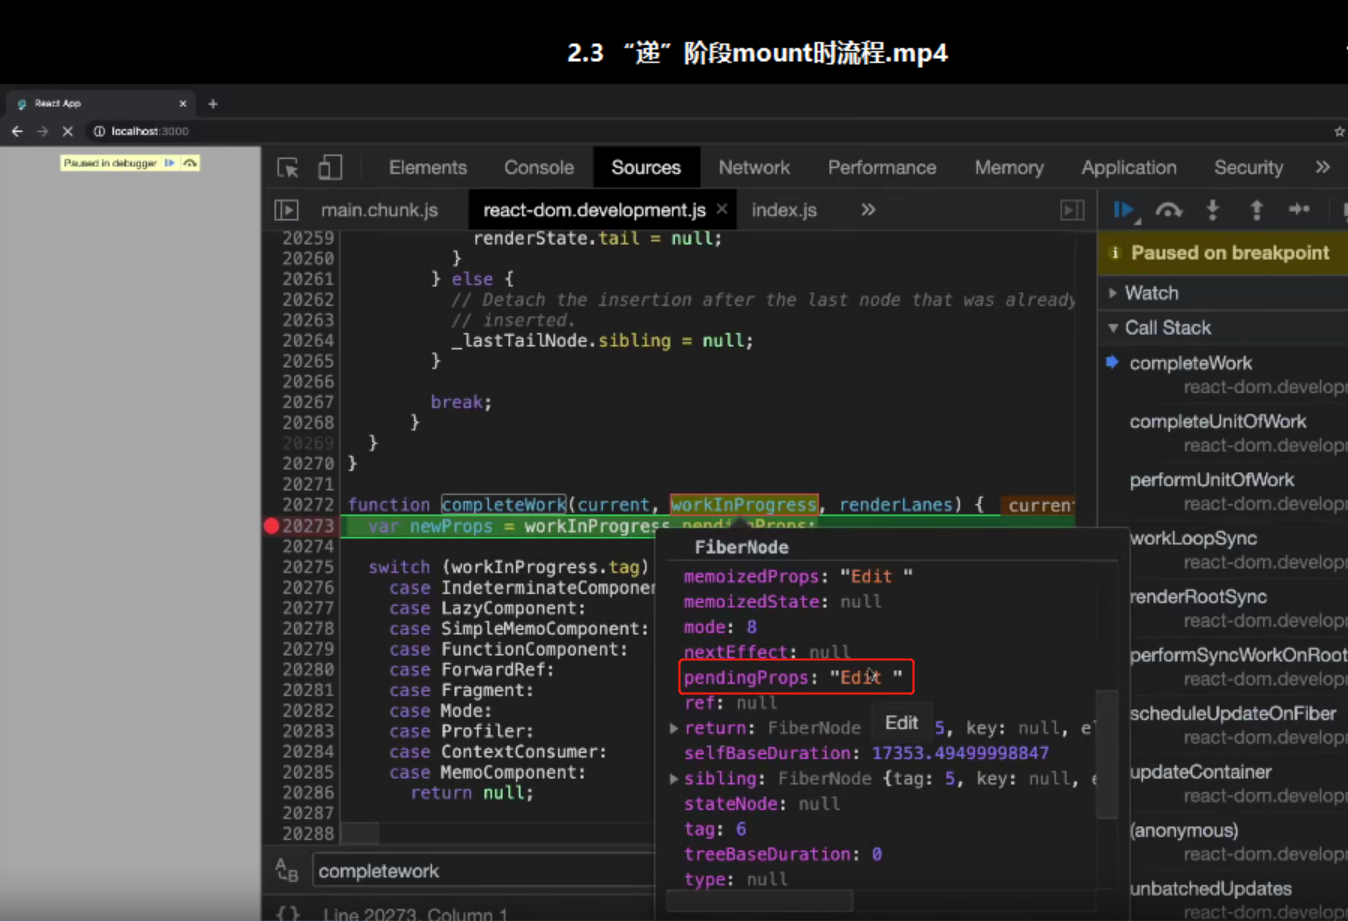
Task: Step over from Paused in debugger overlay
Action: click(190, 163)
